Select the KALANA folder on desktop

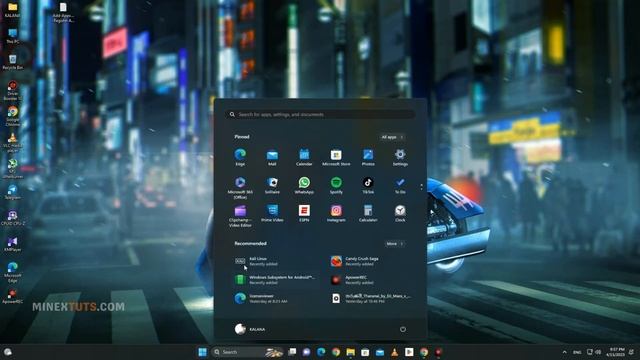pyautogui.click(x=13, y=10)
